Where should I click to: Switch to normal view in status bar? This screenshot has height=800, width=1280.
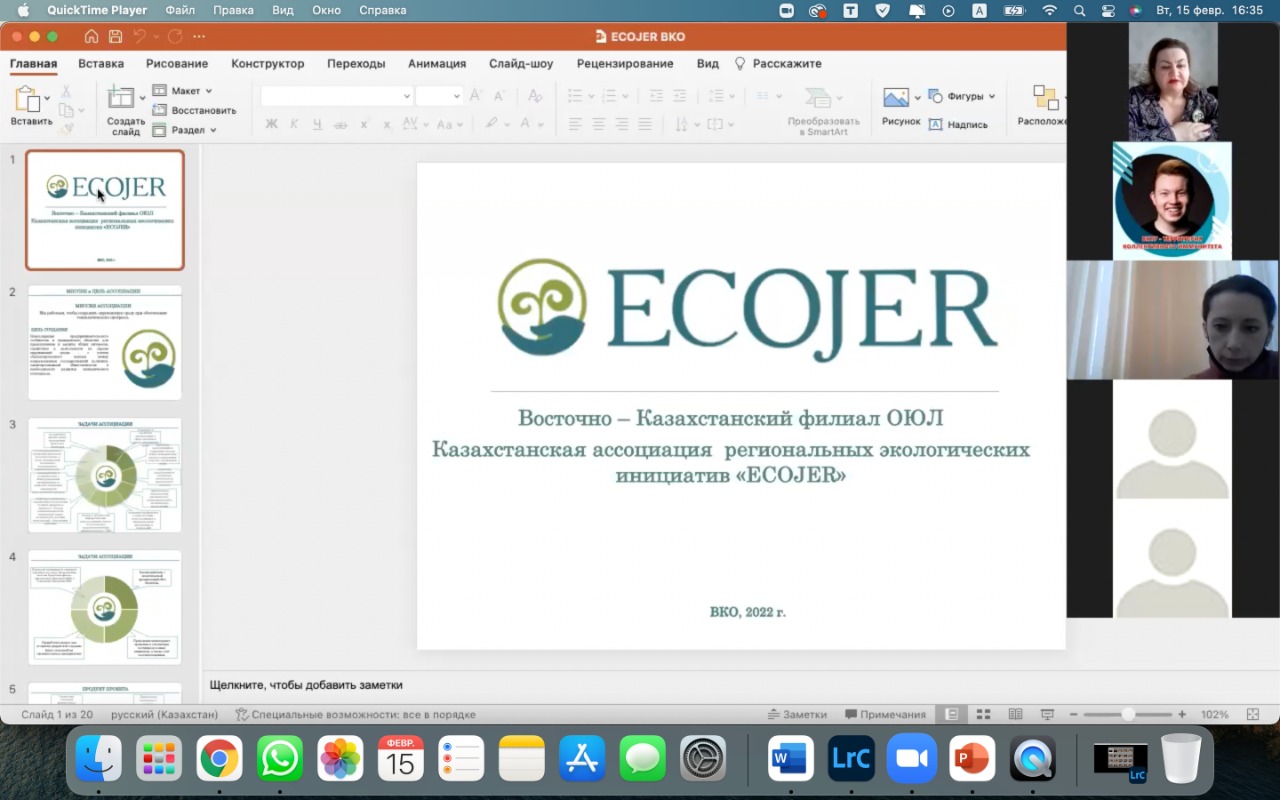(x=952, y=715)
